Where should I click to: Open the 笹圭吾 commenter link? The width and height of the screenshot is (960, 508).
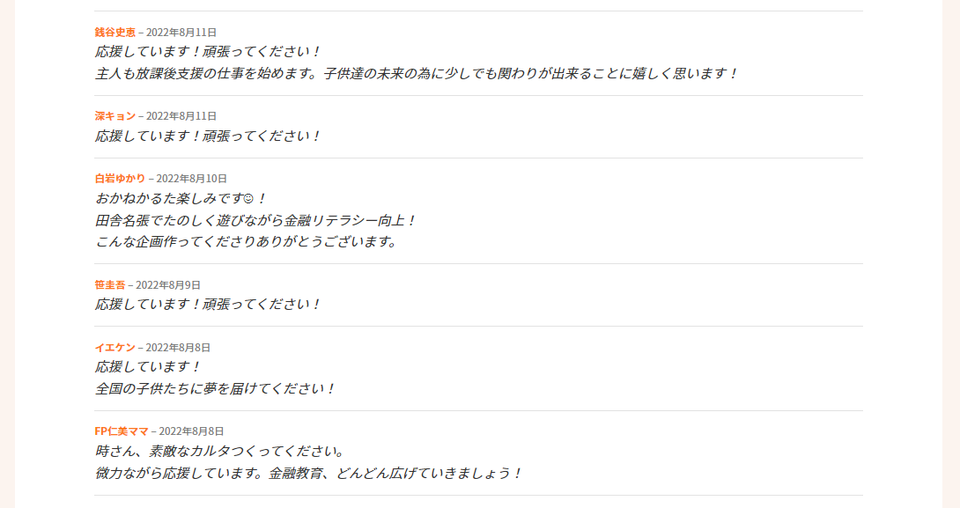click(110, 285)
